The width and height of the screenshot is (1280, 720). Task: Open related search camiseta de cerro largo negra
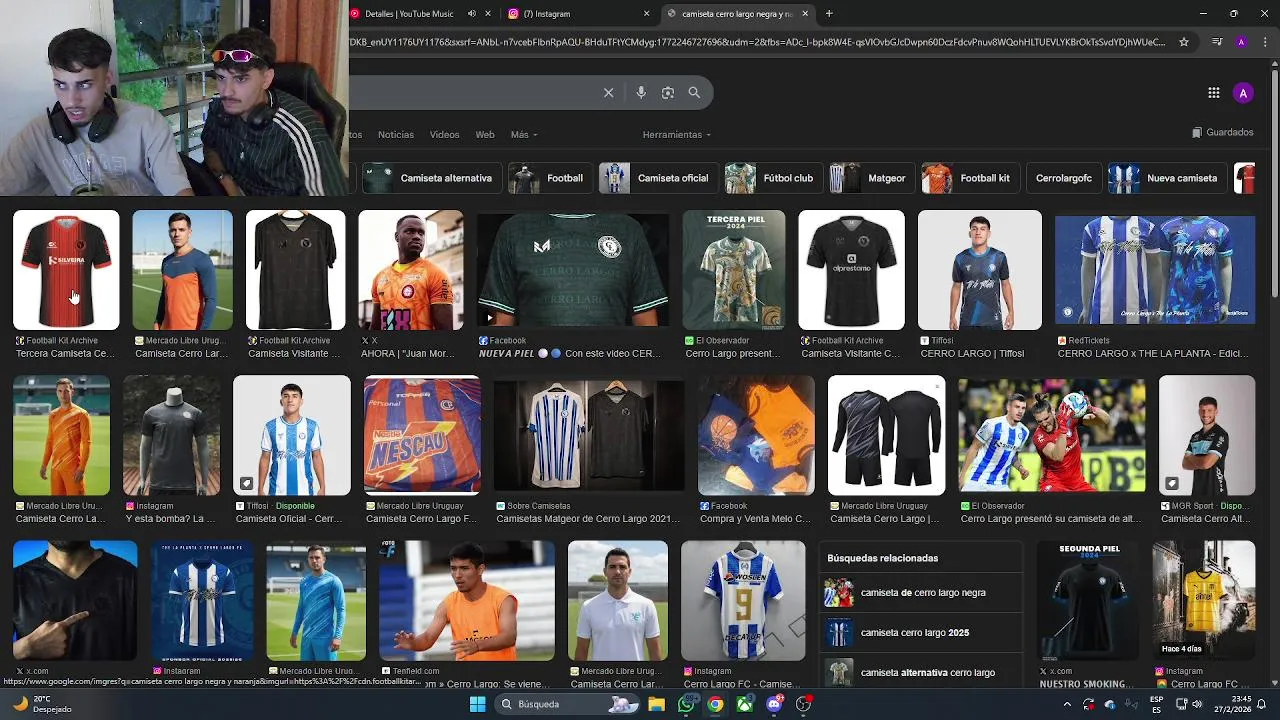pos(921,593)
